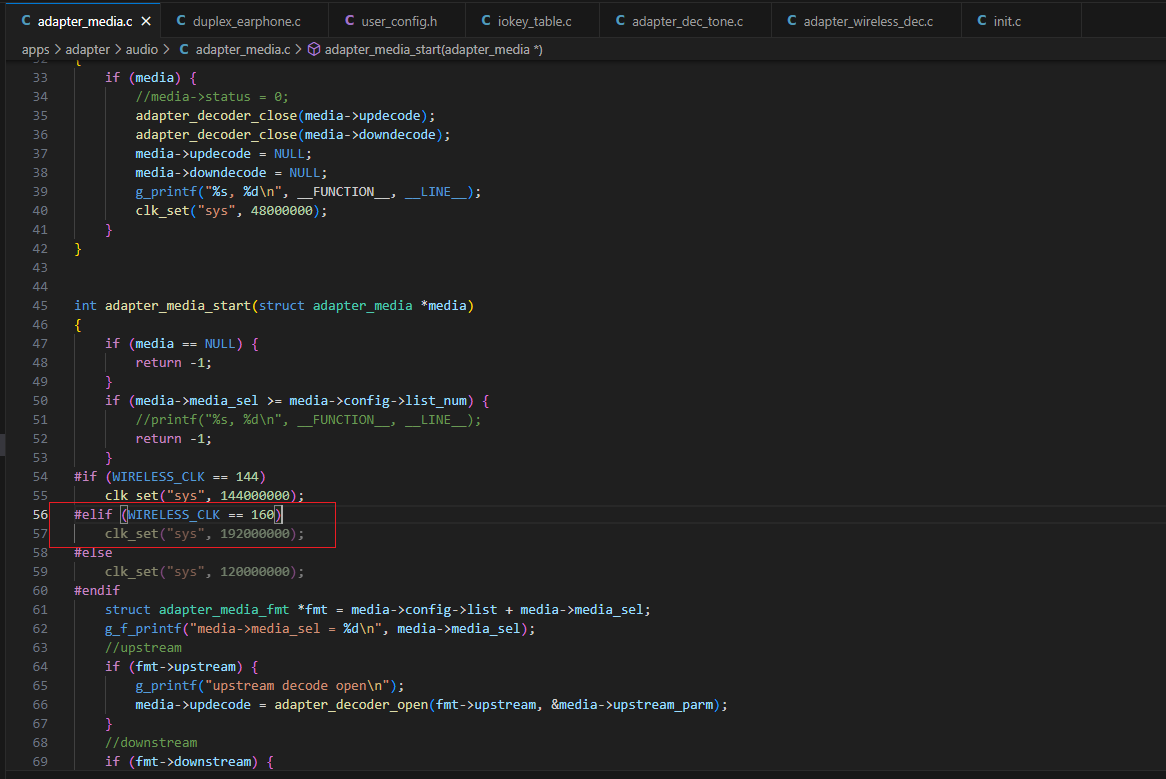Screen dimensions: 1166x779
Task: Click the value 120000000 on line 59
Action: (255, 572)
